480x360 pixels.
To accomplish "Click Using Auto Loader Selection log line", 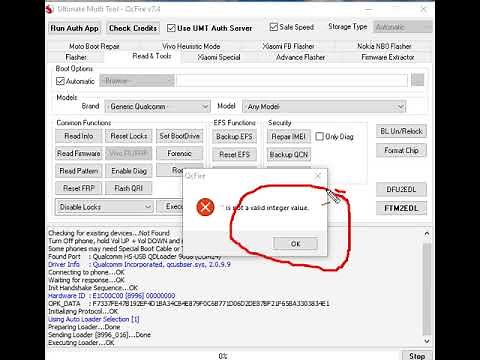I will (x=94, y=319).
